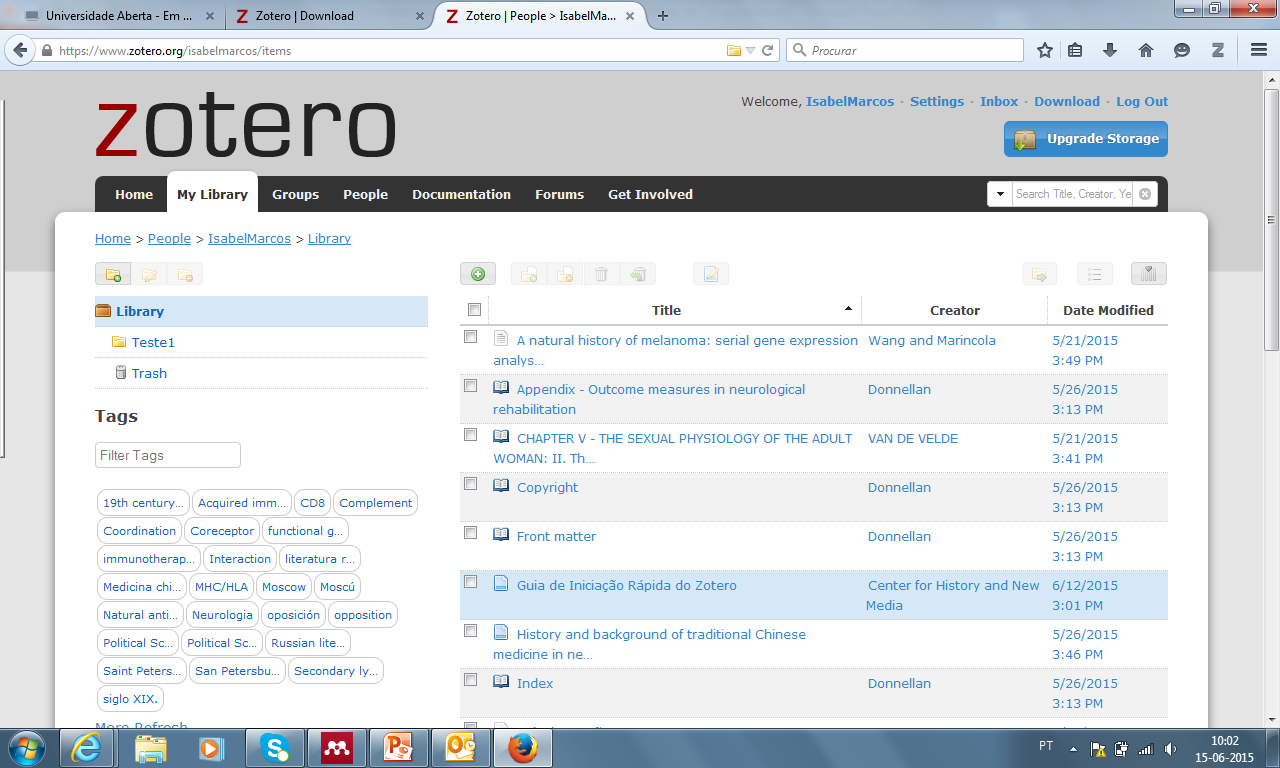Viewport: 1280px width, 768px height.
Task: Go to the Home nav tab
Action: 134,195
